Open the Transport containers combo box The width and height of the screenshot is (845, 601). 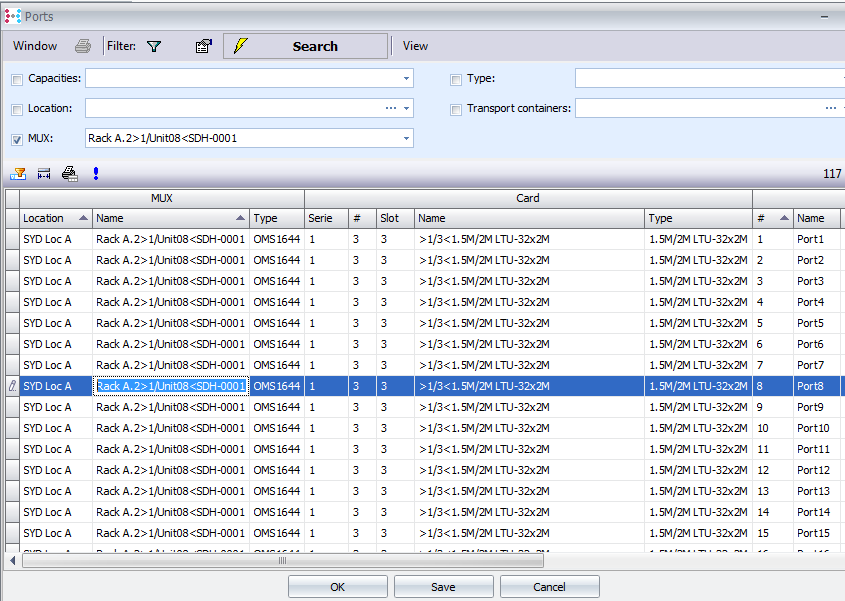coord(710,108)
